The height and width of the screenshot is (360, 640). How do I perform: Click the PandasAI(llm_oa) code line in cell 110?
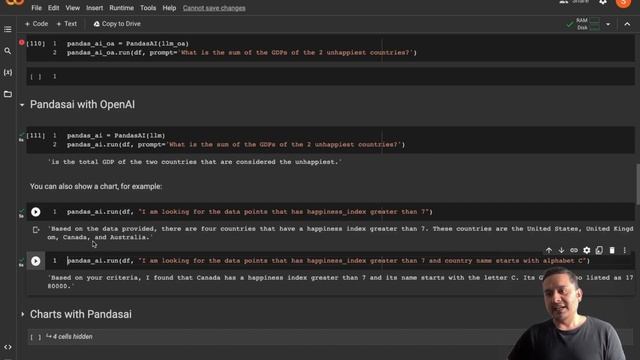click(128, 44)
